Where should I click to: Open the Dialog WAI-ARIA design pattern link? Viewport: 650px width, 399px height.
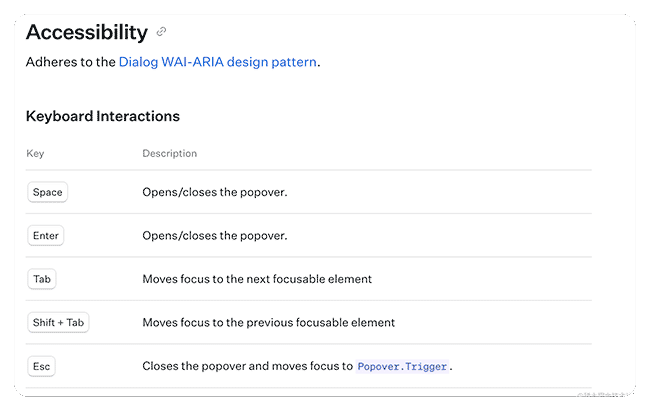(218, 62)
